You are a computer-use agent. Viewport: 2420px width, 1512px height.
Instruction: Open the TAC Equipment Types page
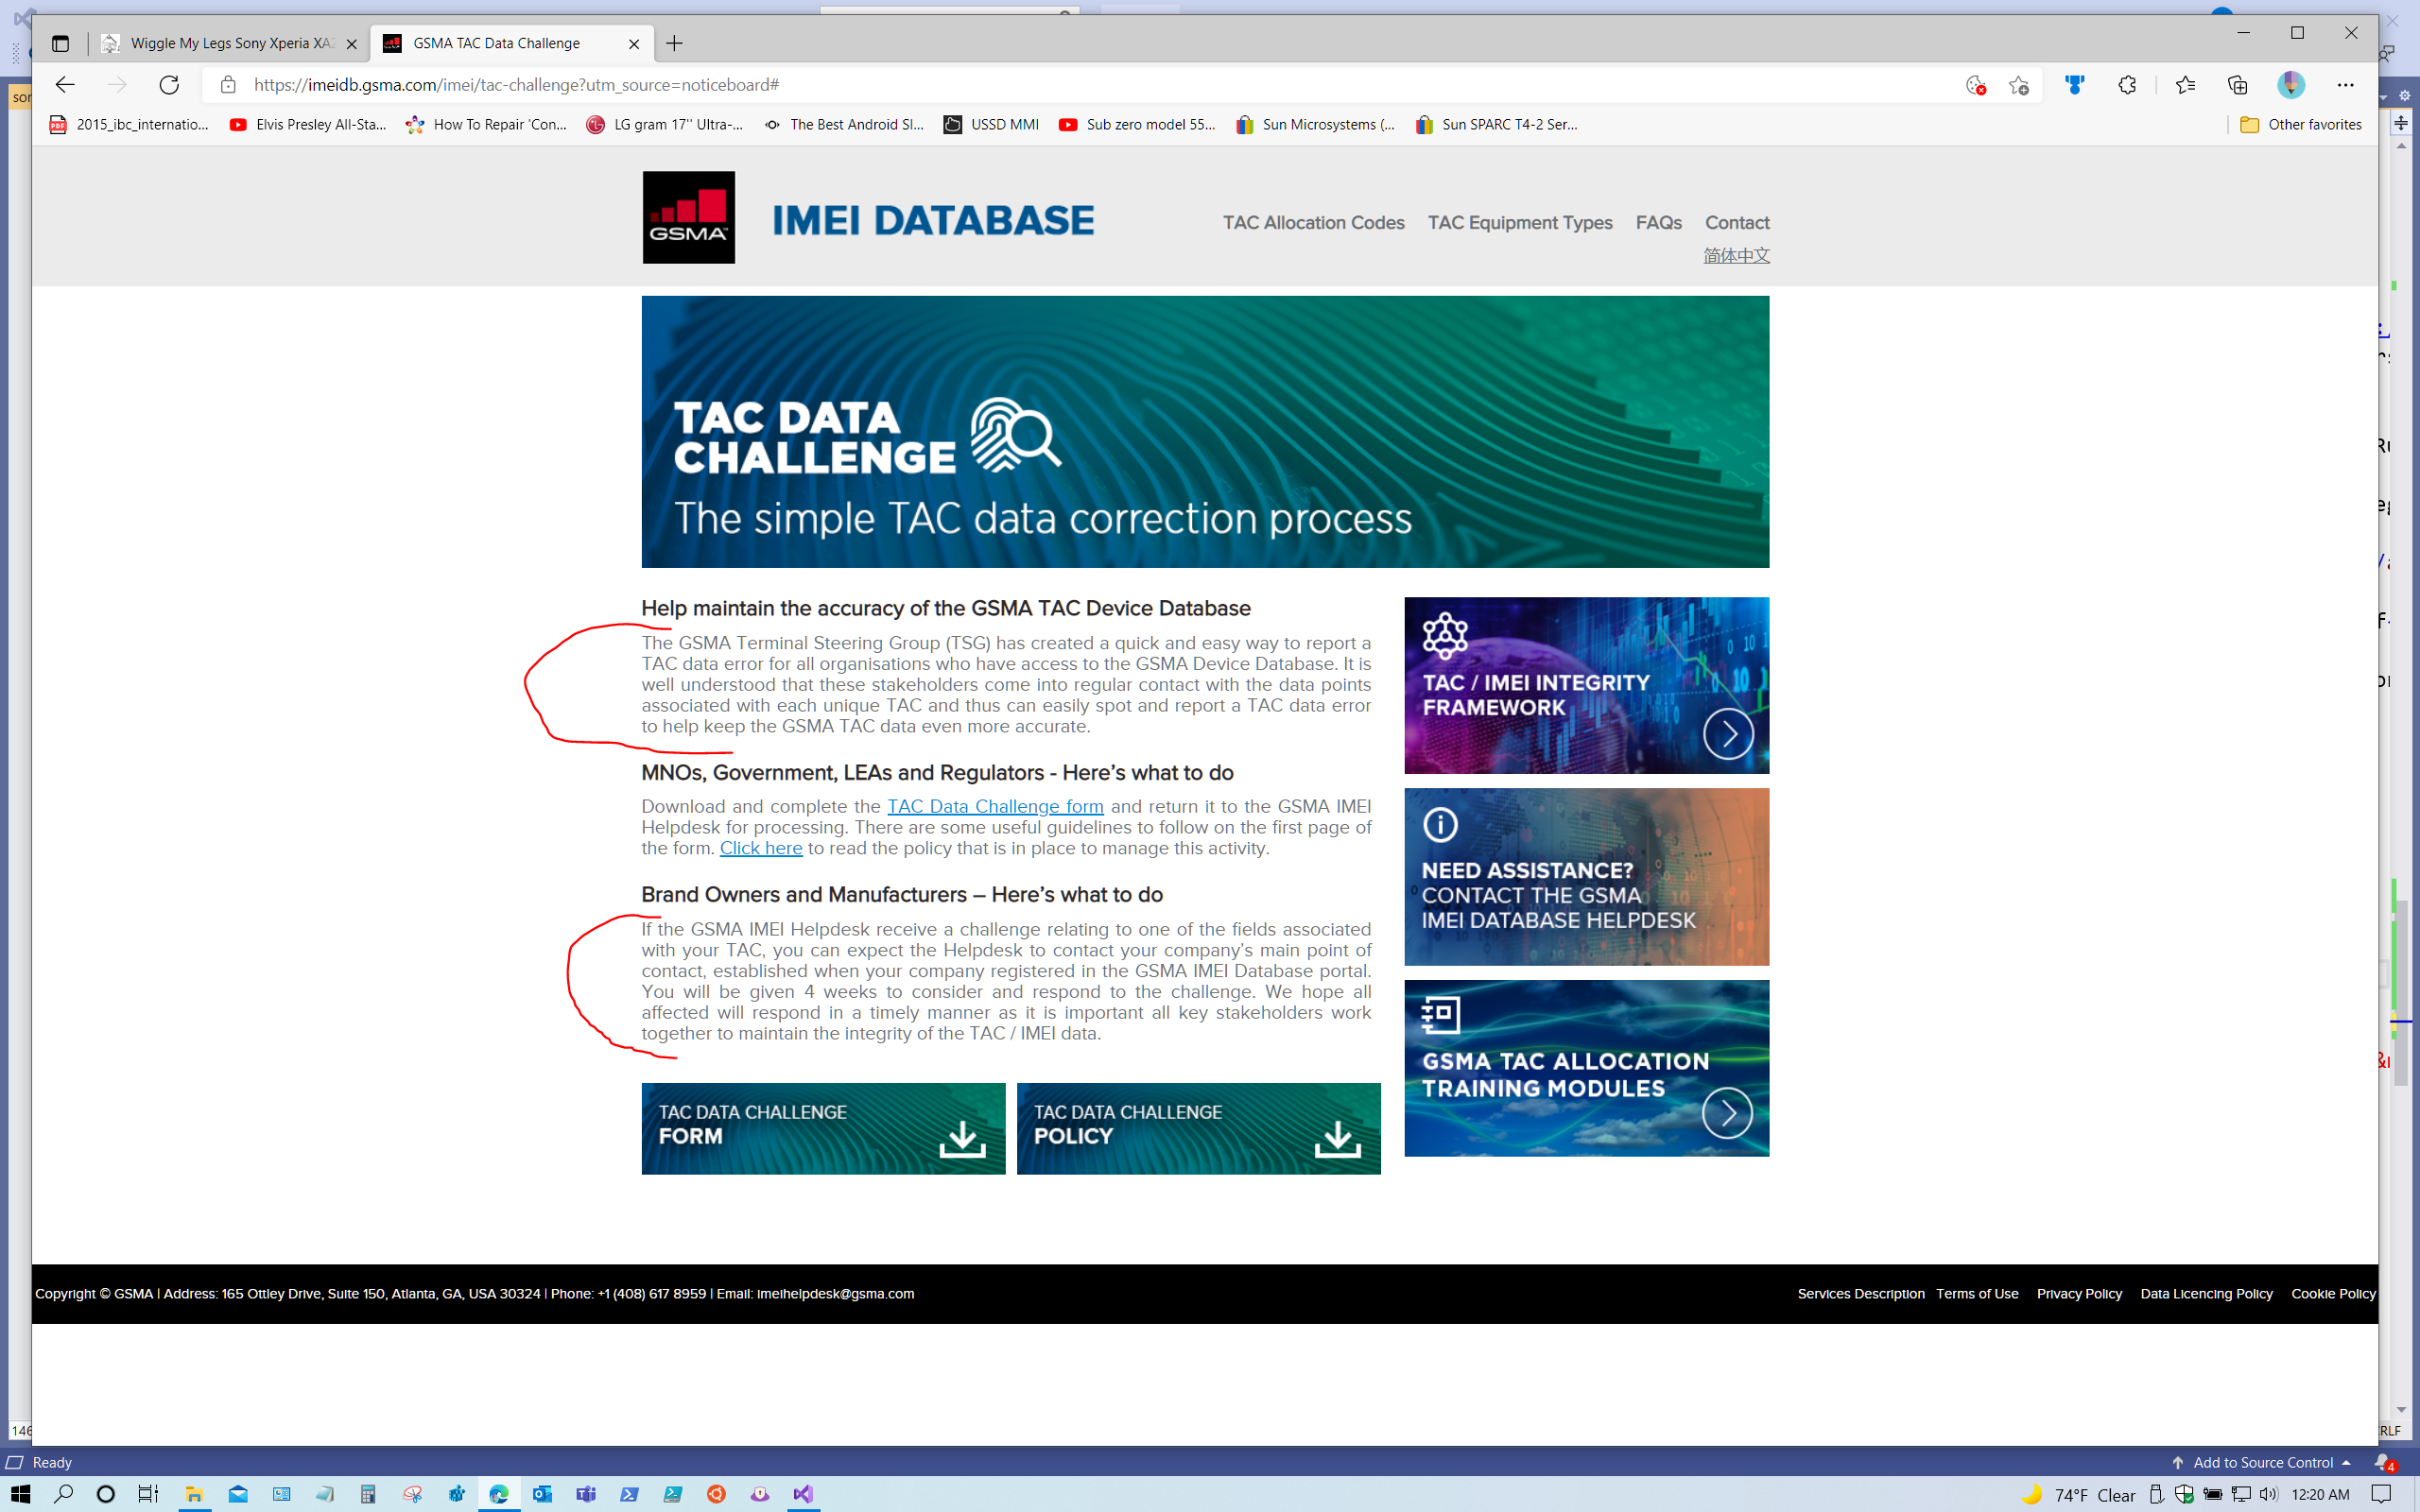[1519, 223]
